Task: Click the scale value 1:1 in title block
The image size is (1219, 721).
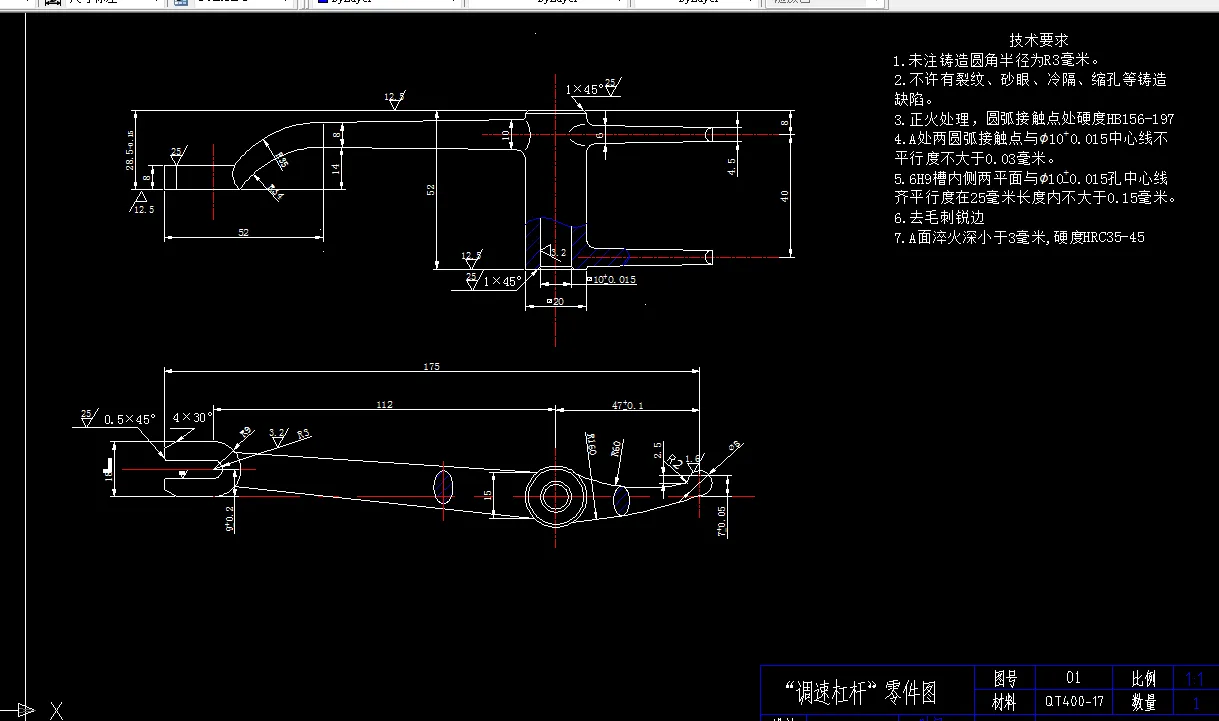Action: click(x=1197, y=677)
